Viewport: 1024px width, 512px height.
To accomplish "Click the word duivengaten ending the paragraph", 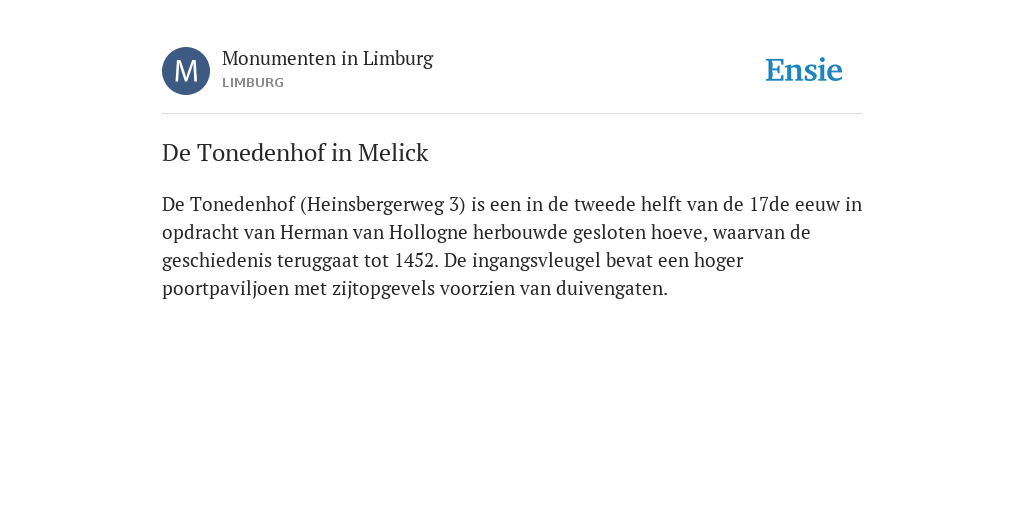I will (x=609, y=289).
